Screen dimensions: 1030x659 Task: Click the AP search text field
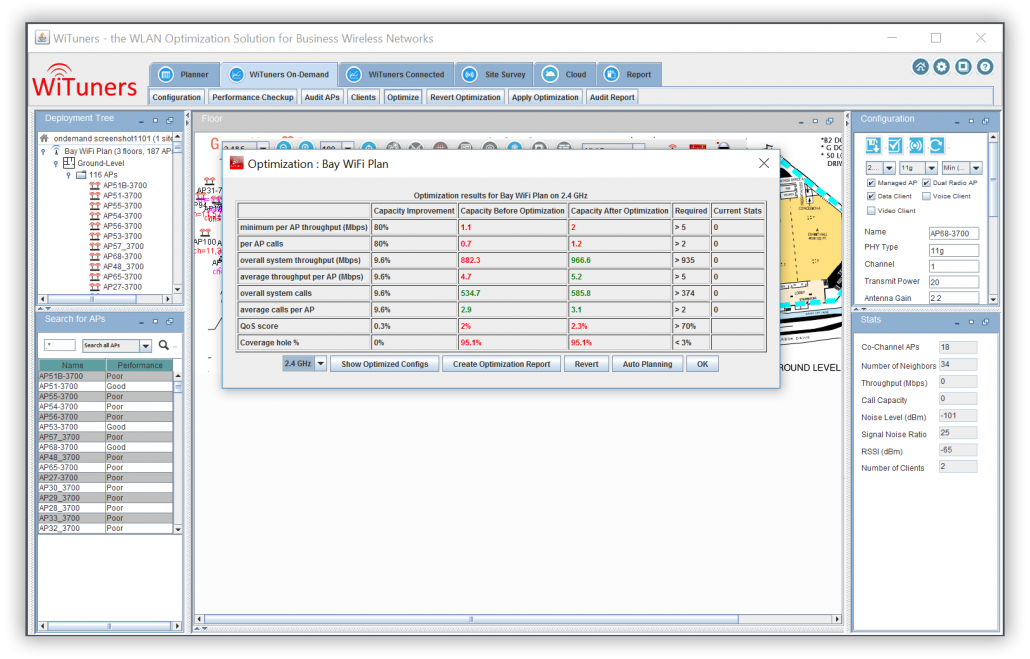click(60, 345)
